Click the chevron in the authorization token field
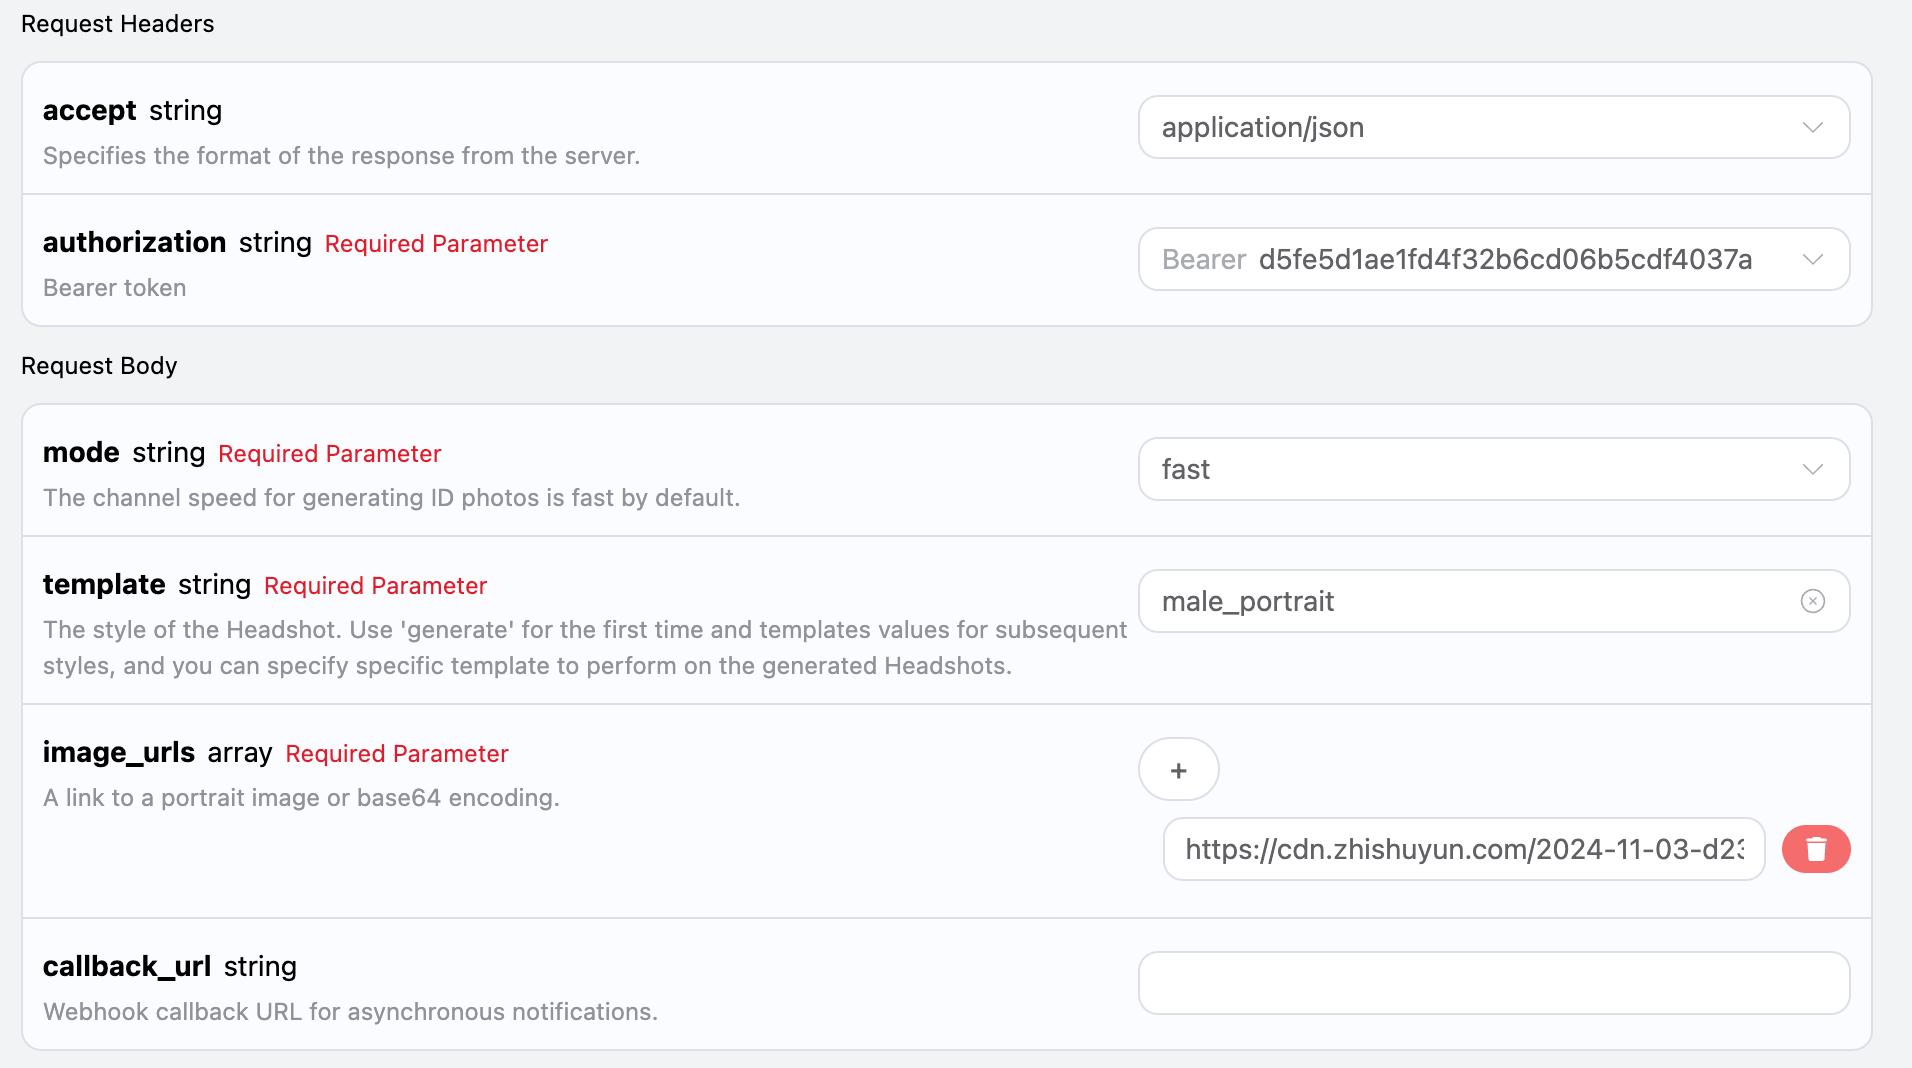Viewport: 1912px width, 1068px height. (1812, 259)
